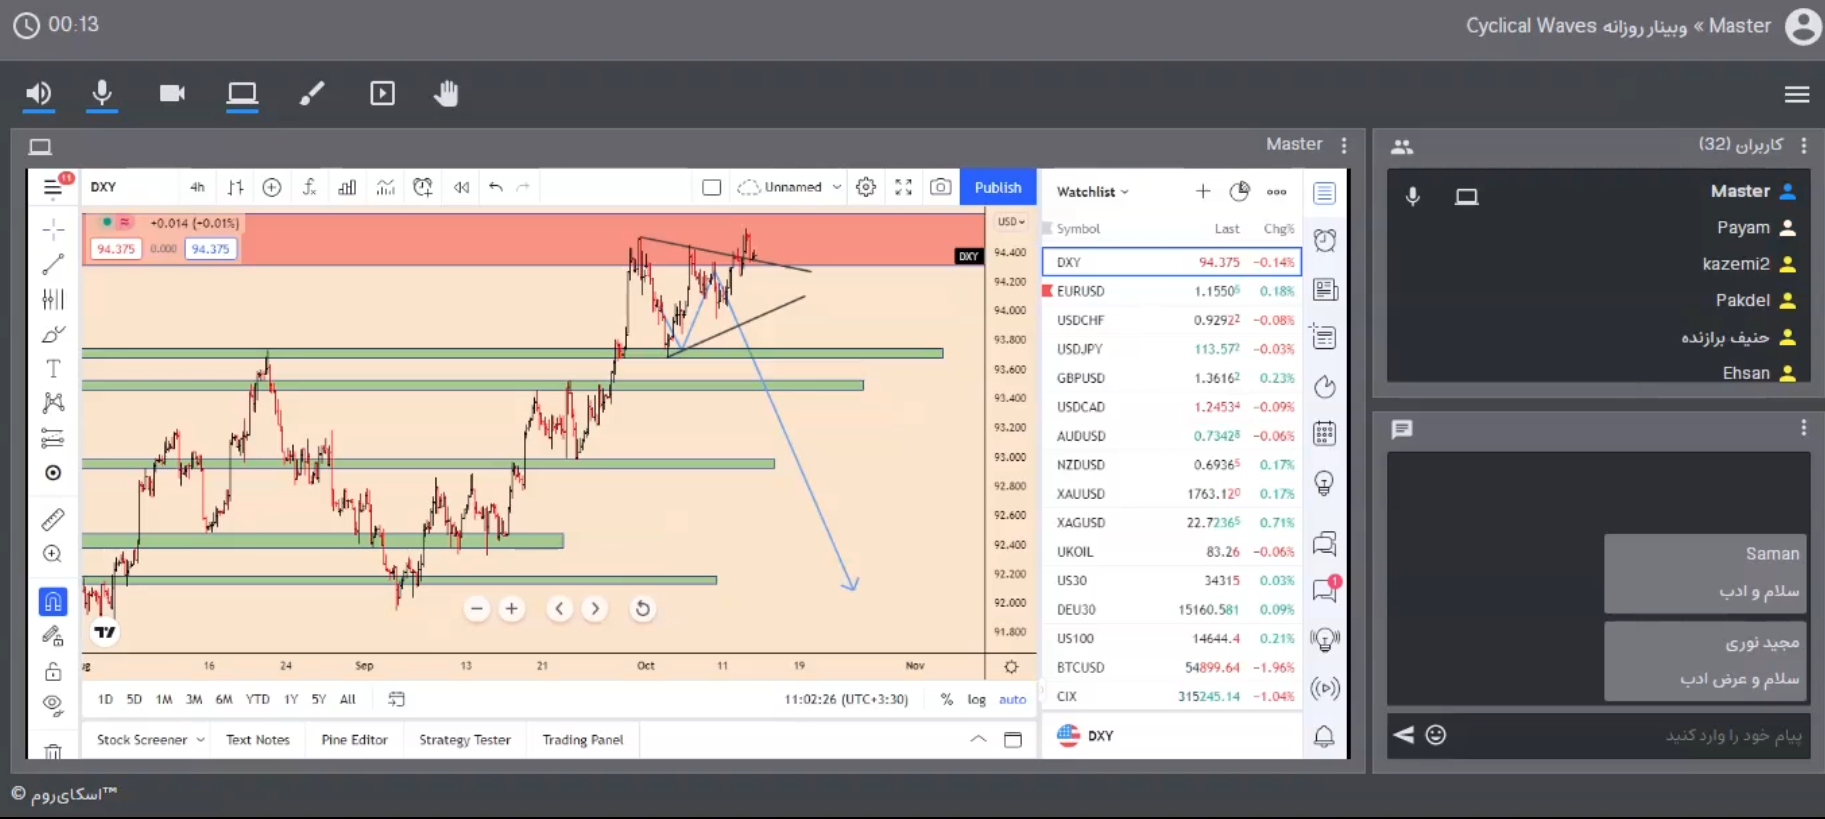Click the raise hand icon

coord(446,94)
